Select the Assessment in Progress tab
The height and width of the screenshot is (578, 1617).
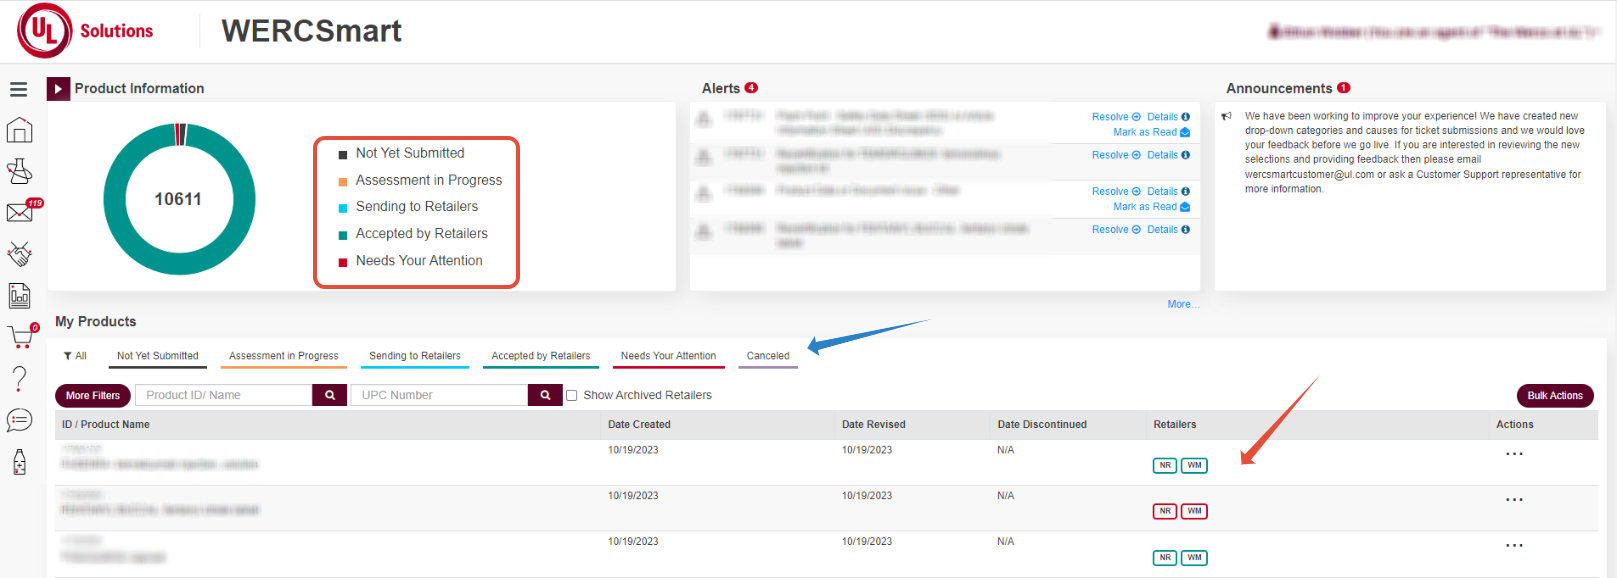coord(284,356)
